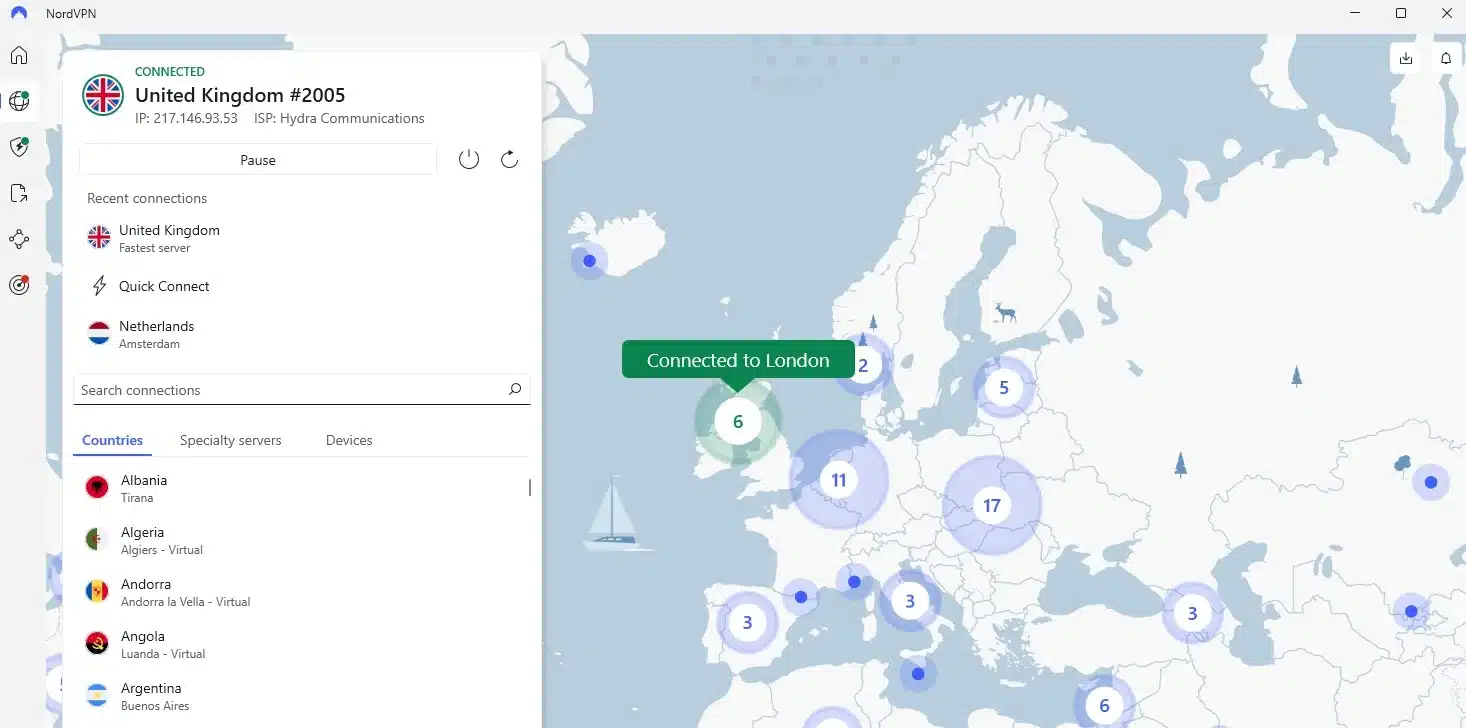Click the disconnect power icon
The image size is (1466, 728).
(x=469, y=159)
